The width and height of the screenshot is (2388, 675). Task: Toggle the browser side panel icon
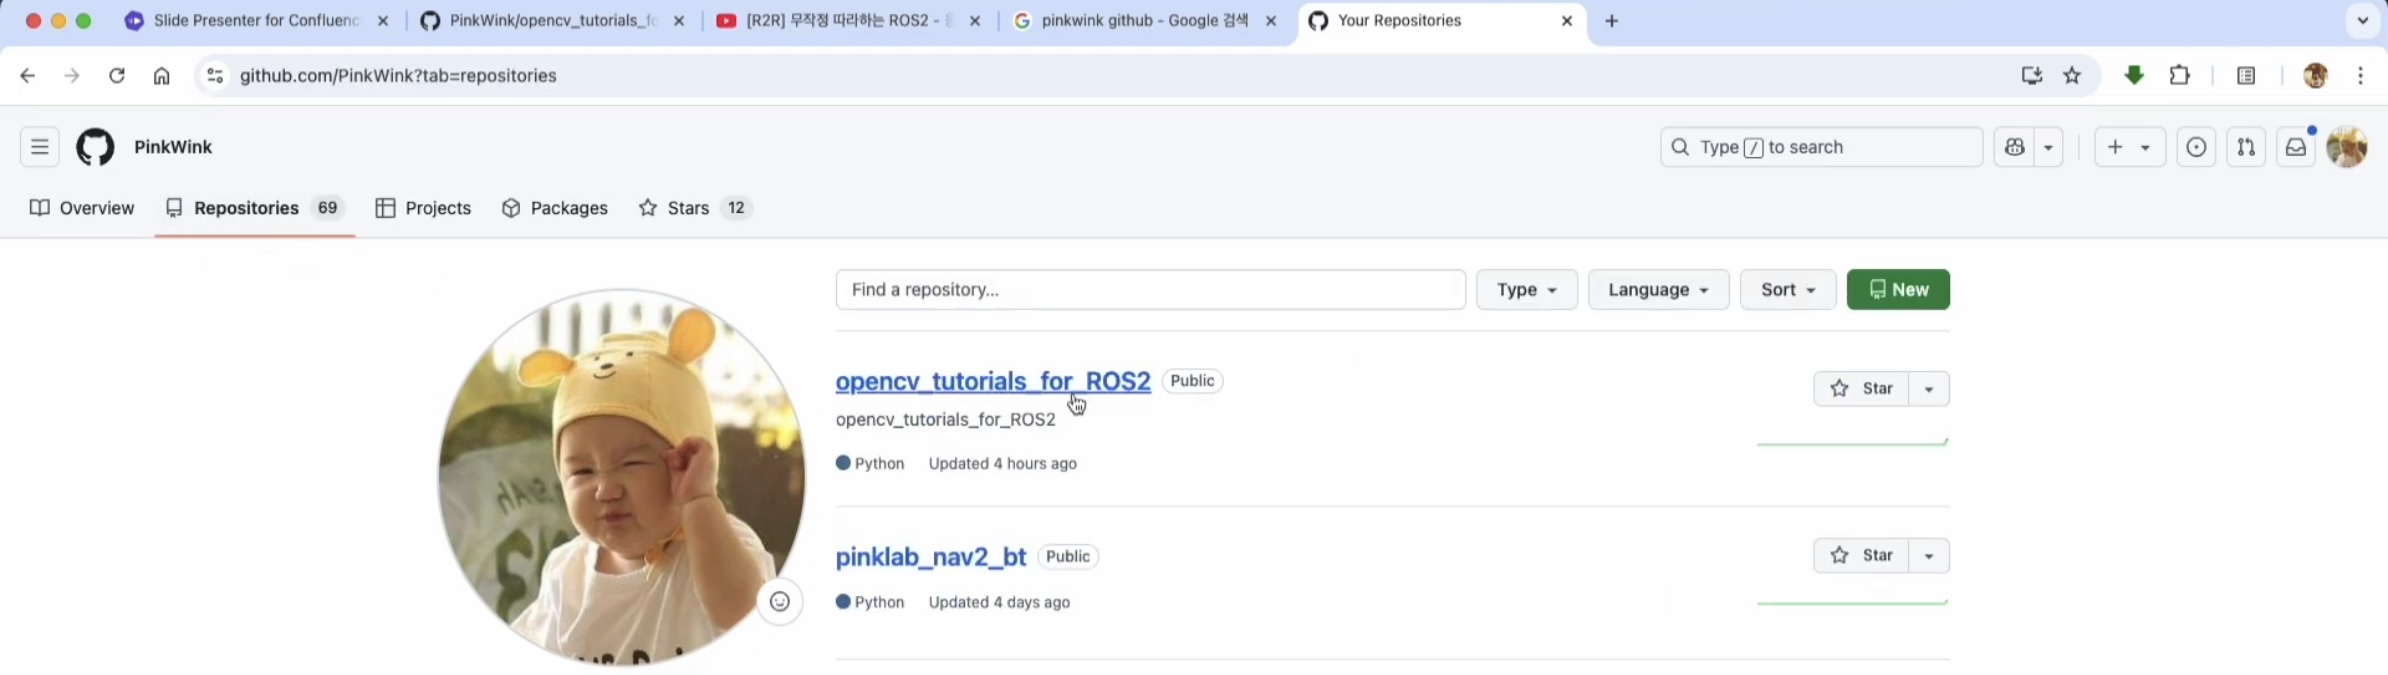pos(2246,76)
